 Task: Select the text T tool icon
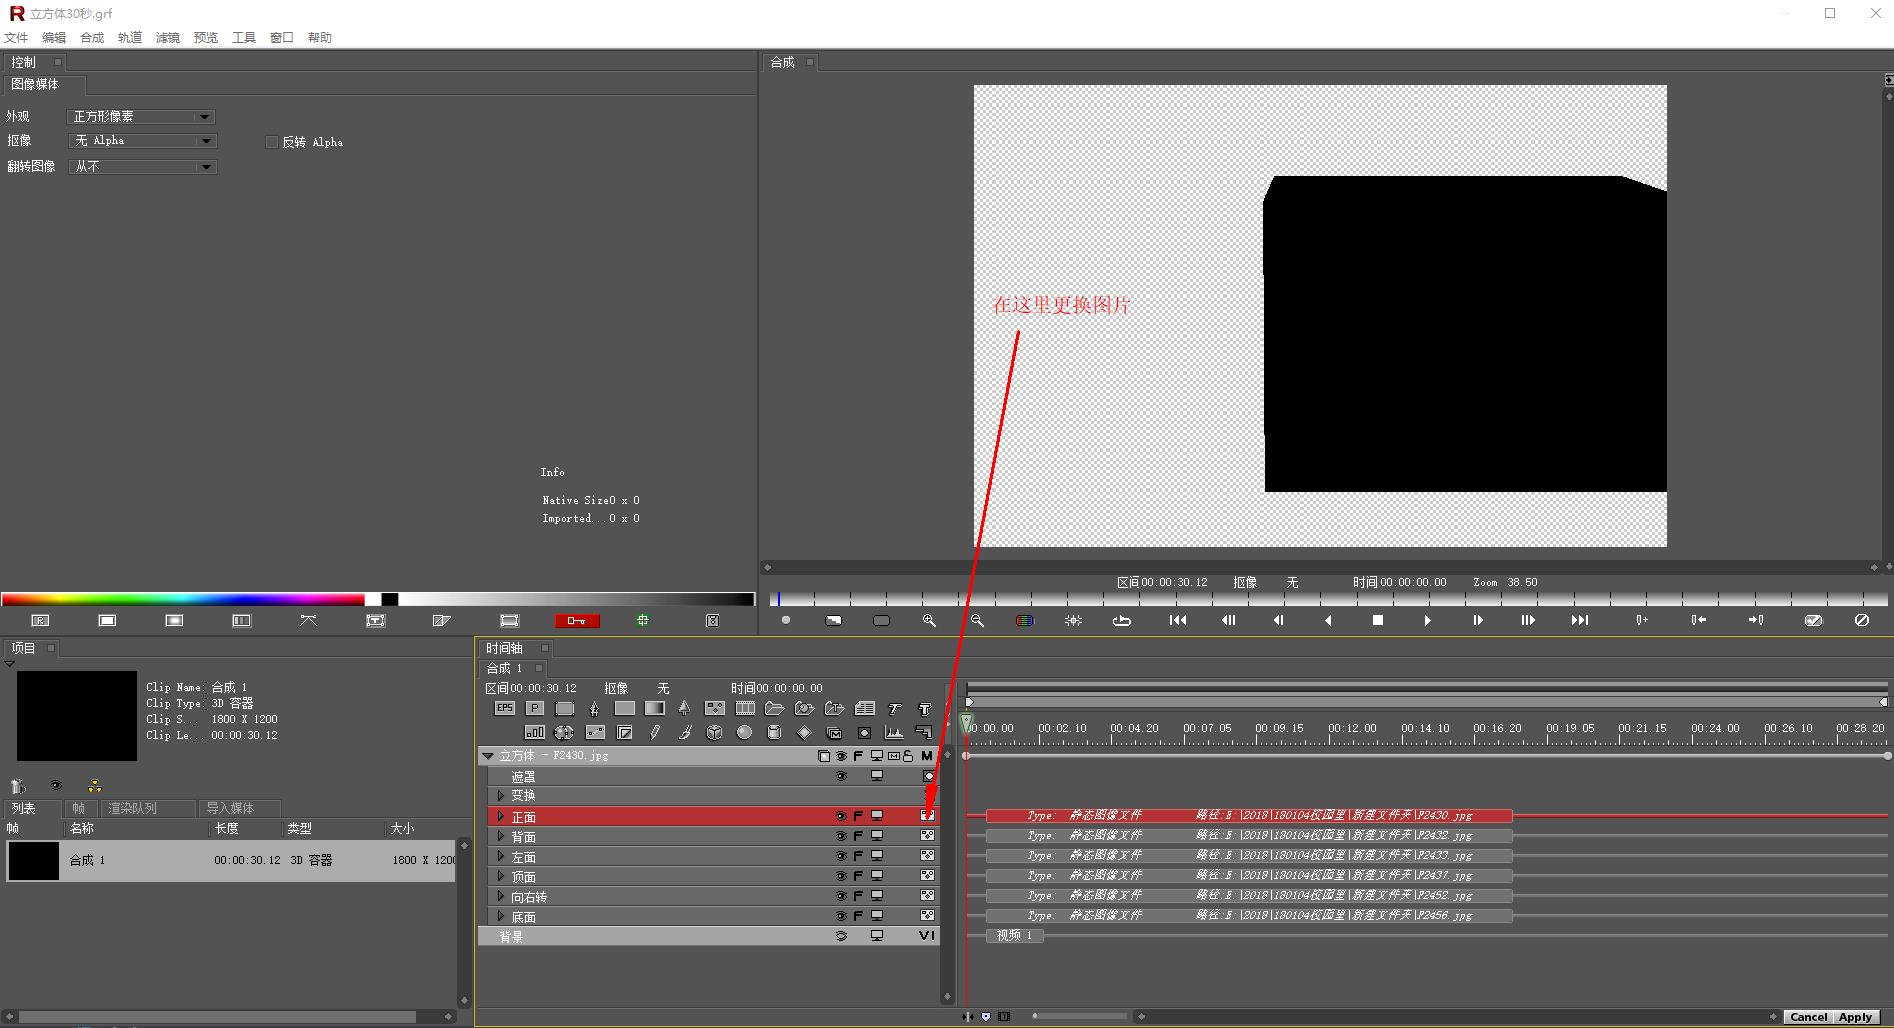click(924, 708)
